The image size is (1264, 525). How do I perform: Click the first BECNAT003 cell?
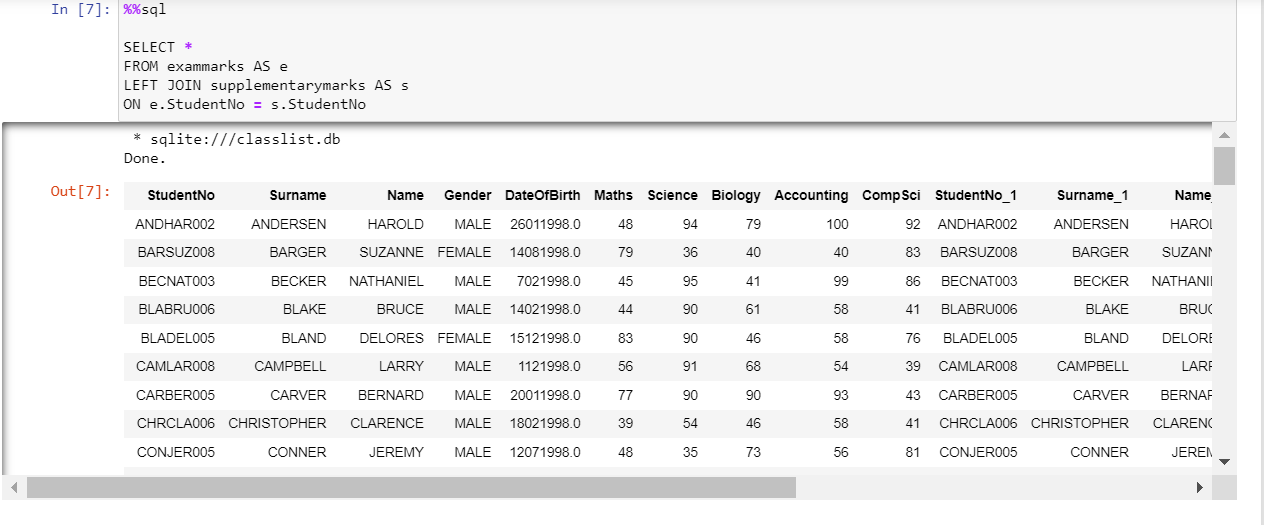click(177, 281)
